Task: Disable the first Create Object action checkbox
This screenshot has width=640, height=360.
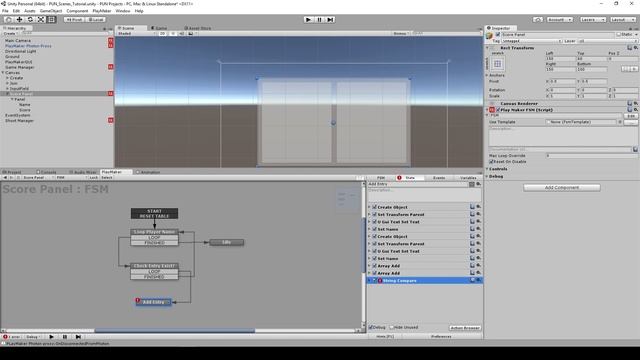Action: tap(375, 207)
